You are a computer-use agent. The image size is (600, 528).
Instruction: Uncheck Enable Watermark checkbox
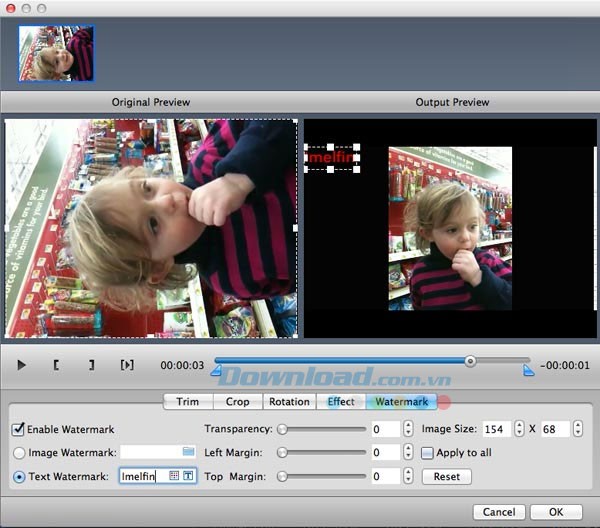click(18, 429)
